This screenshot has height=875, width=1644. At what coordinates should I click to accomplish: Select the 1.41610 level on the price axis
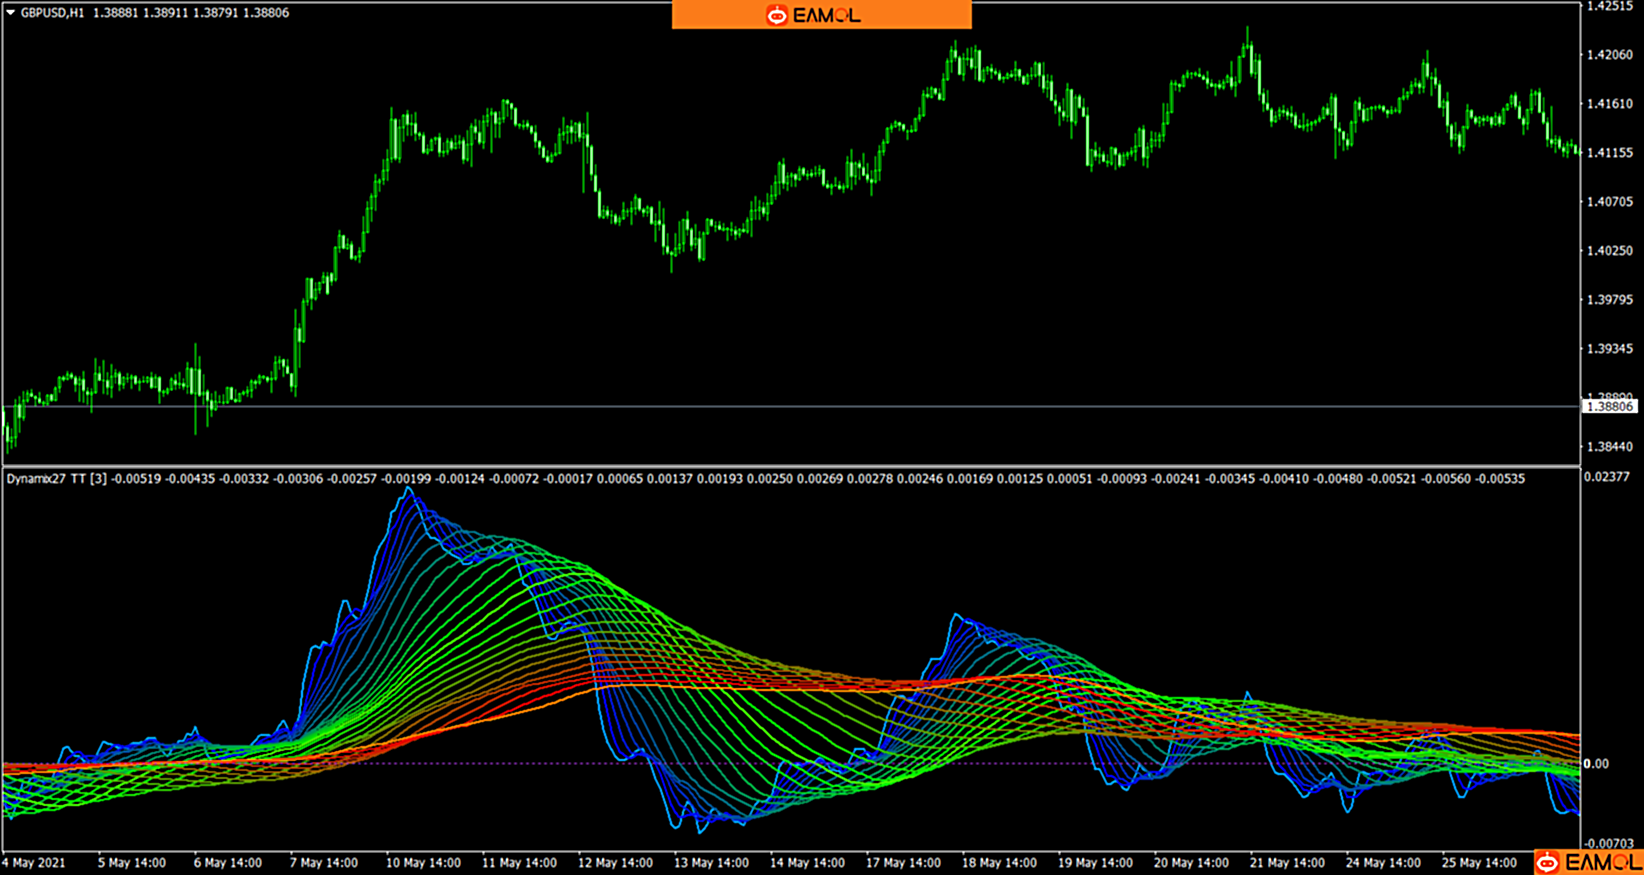(x=1610, y=104)
